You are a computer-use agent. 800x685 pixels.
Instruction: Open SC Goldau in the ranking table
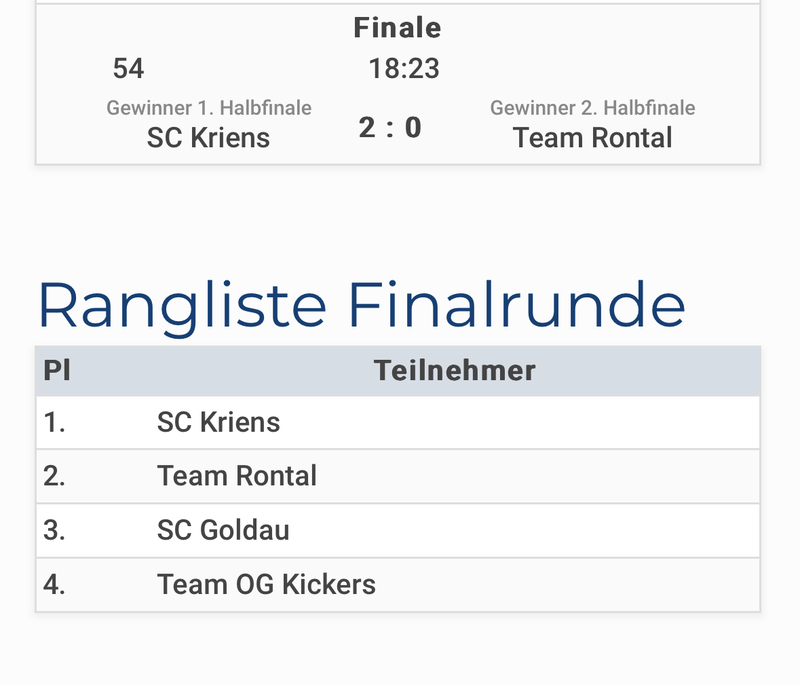223,530
